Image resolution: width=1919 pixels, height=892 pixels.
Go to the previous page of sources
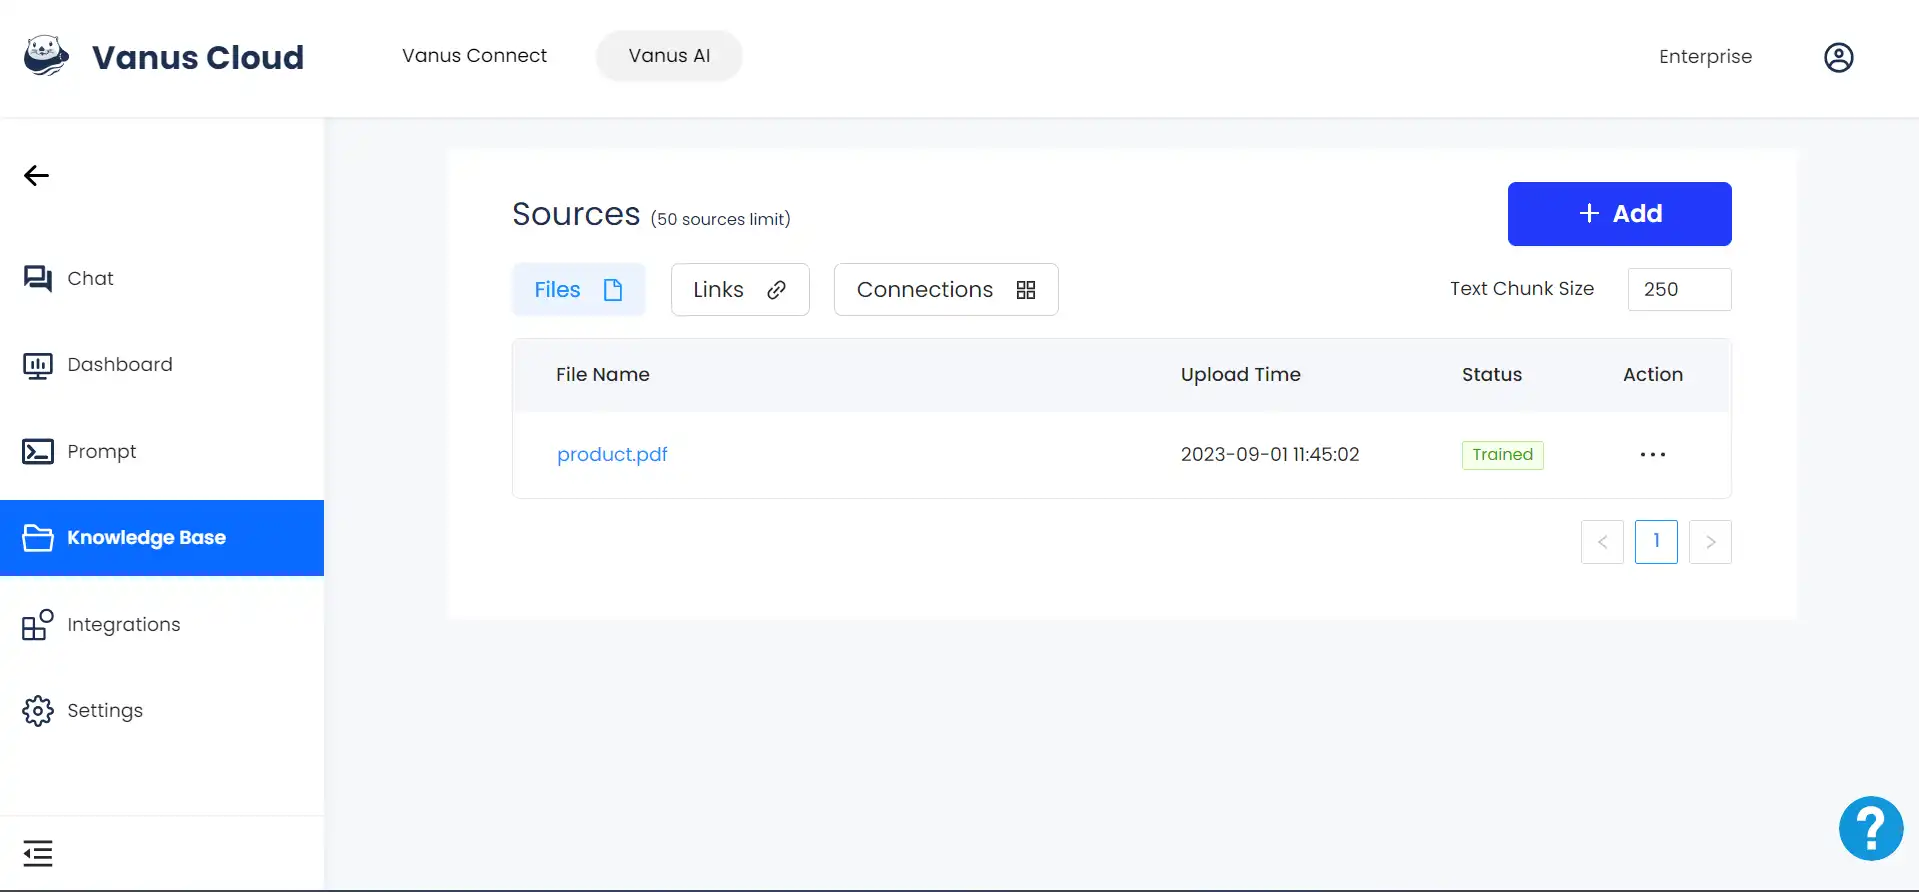1602,542
